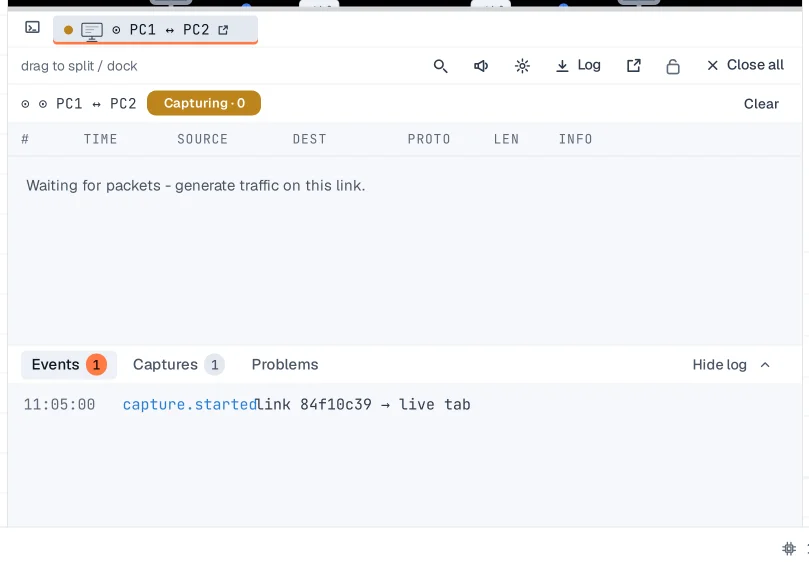This screenshot has height=568, width=809.
Task: Clear the captured packets
Action: click(x=761, y=104)
